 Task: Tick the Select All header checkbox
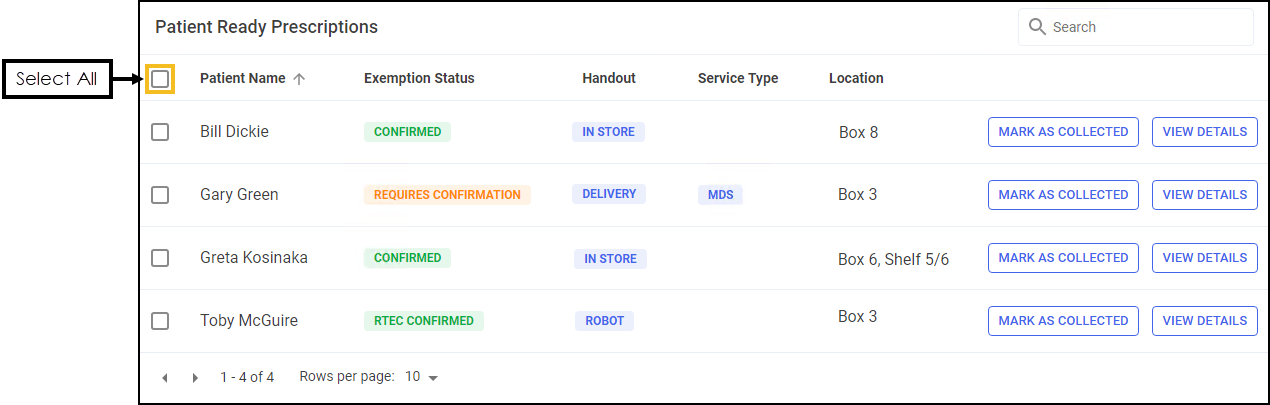160,79
